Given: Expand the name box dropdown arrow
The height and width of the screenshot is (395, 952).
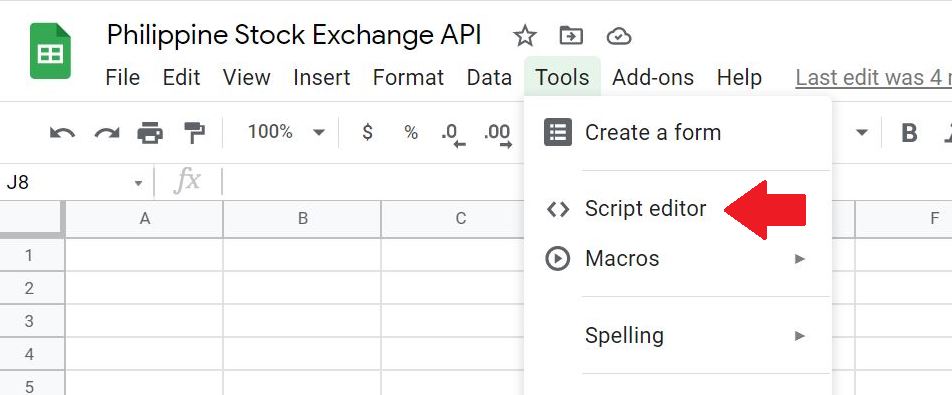Looking at the screenshot, I should pyautogui.click(x=138, y=183).
